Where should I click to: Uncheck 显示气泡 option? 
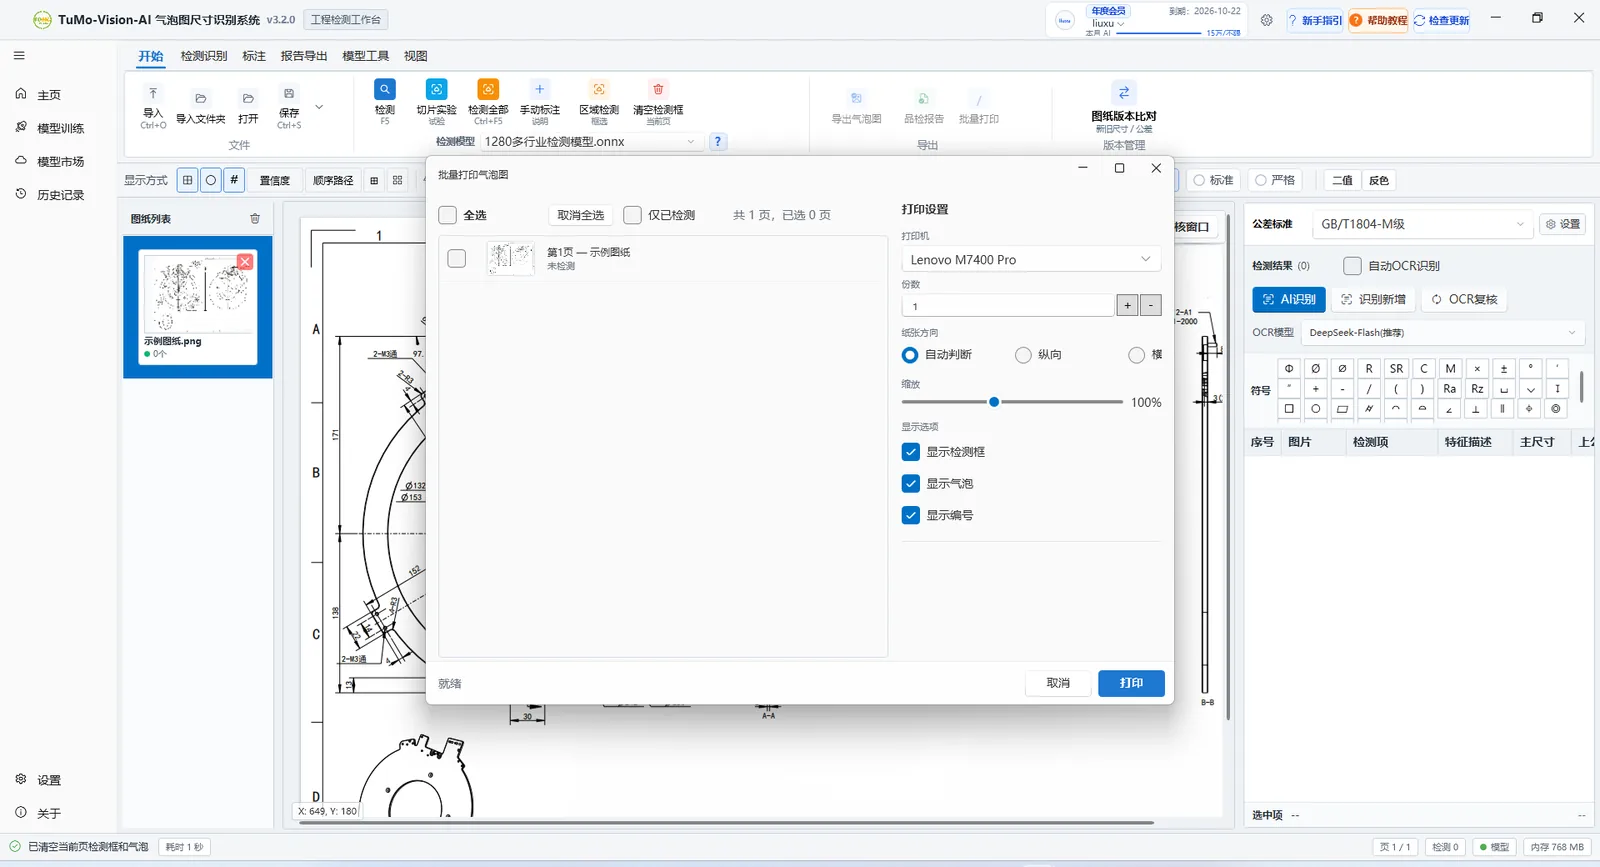coord(910,483)
